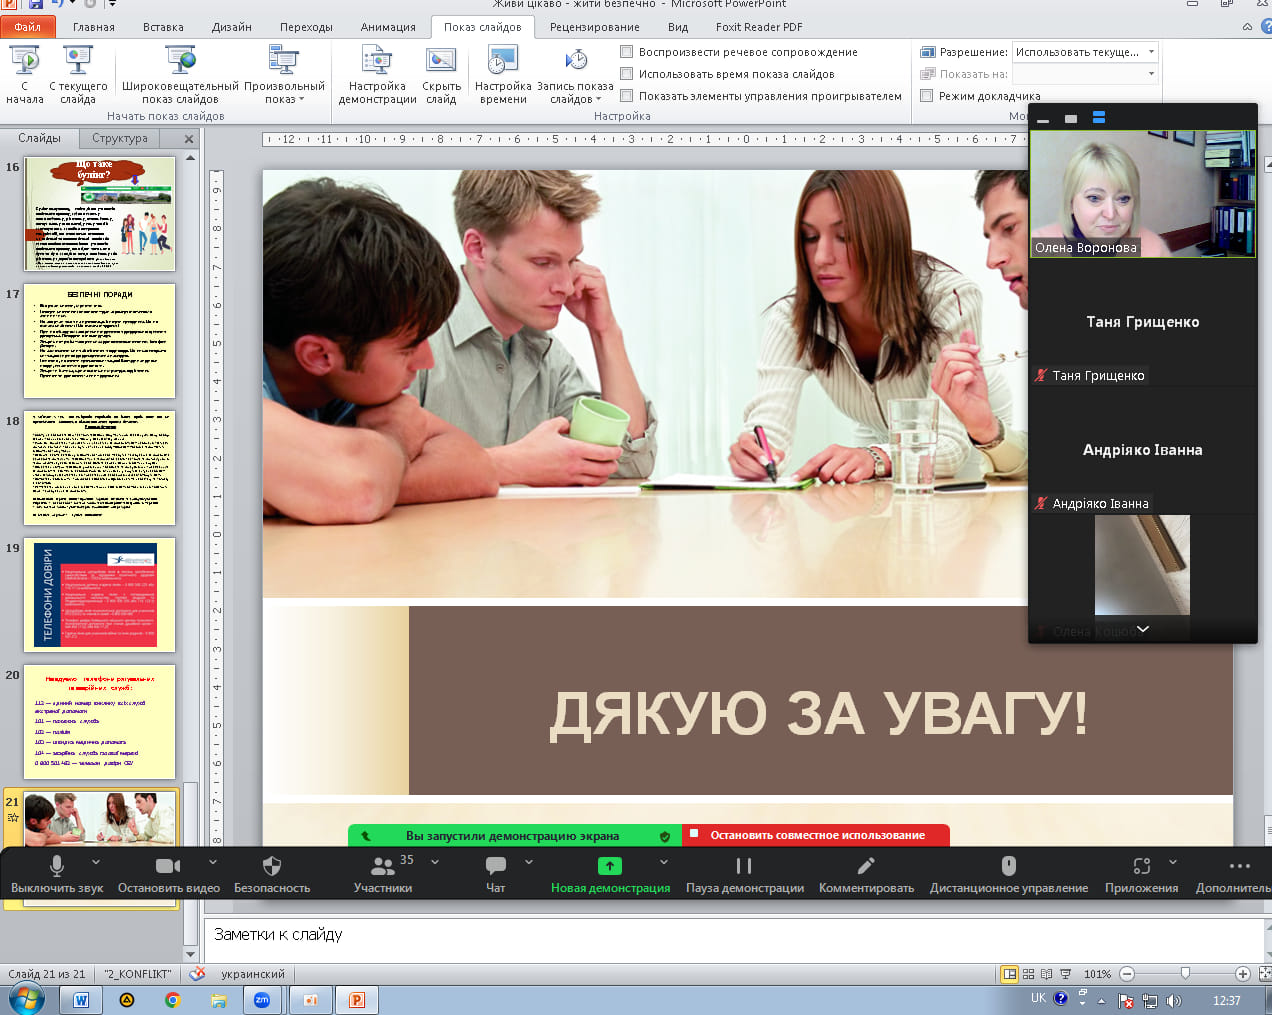Viewport: 1272px width, 1015px height.
Task: Switch to the Animation ribbon tab
Action: click(x=388, y=27)
